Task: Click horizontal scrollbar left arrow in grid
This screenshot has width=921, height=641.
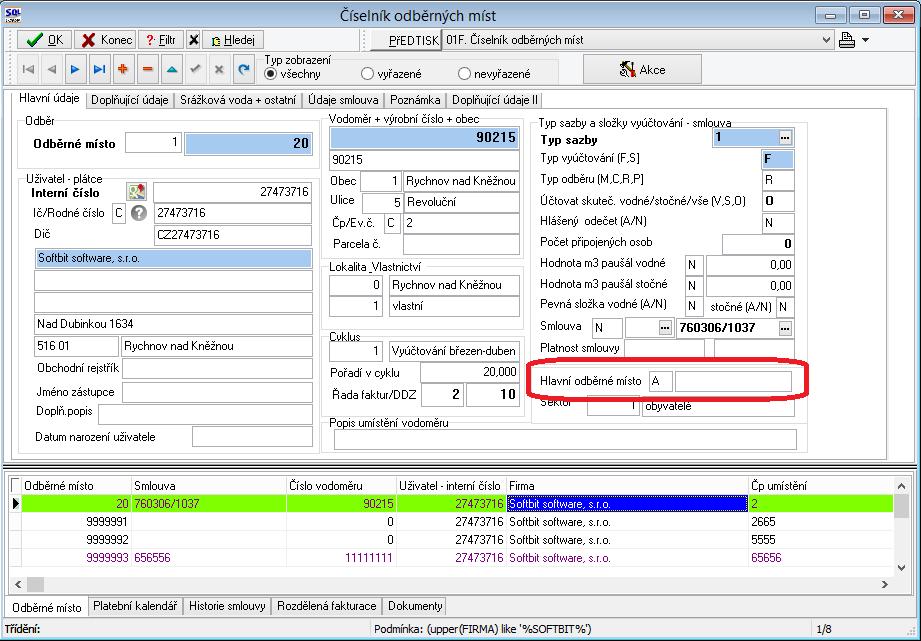Action: pyautogui.click(x=18, y=584)
